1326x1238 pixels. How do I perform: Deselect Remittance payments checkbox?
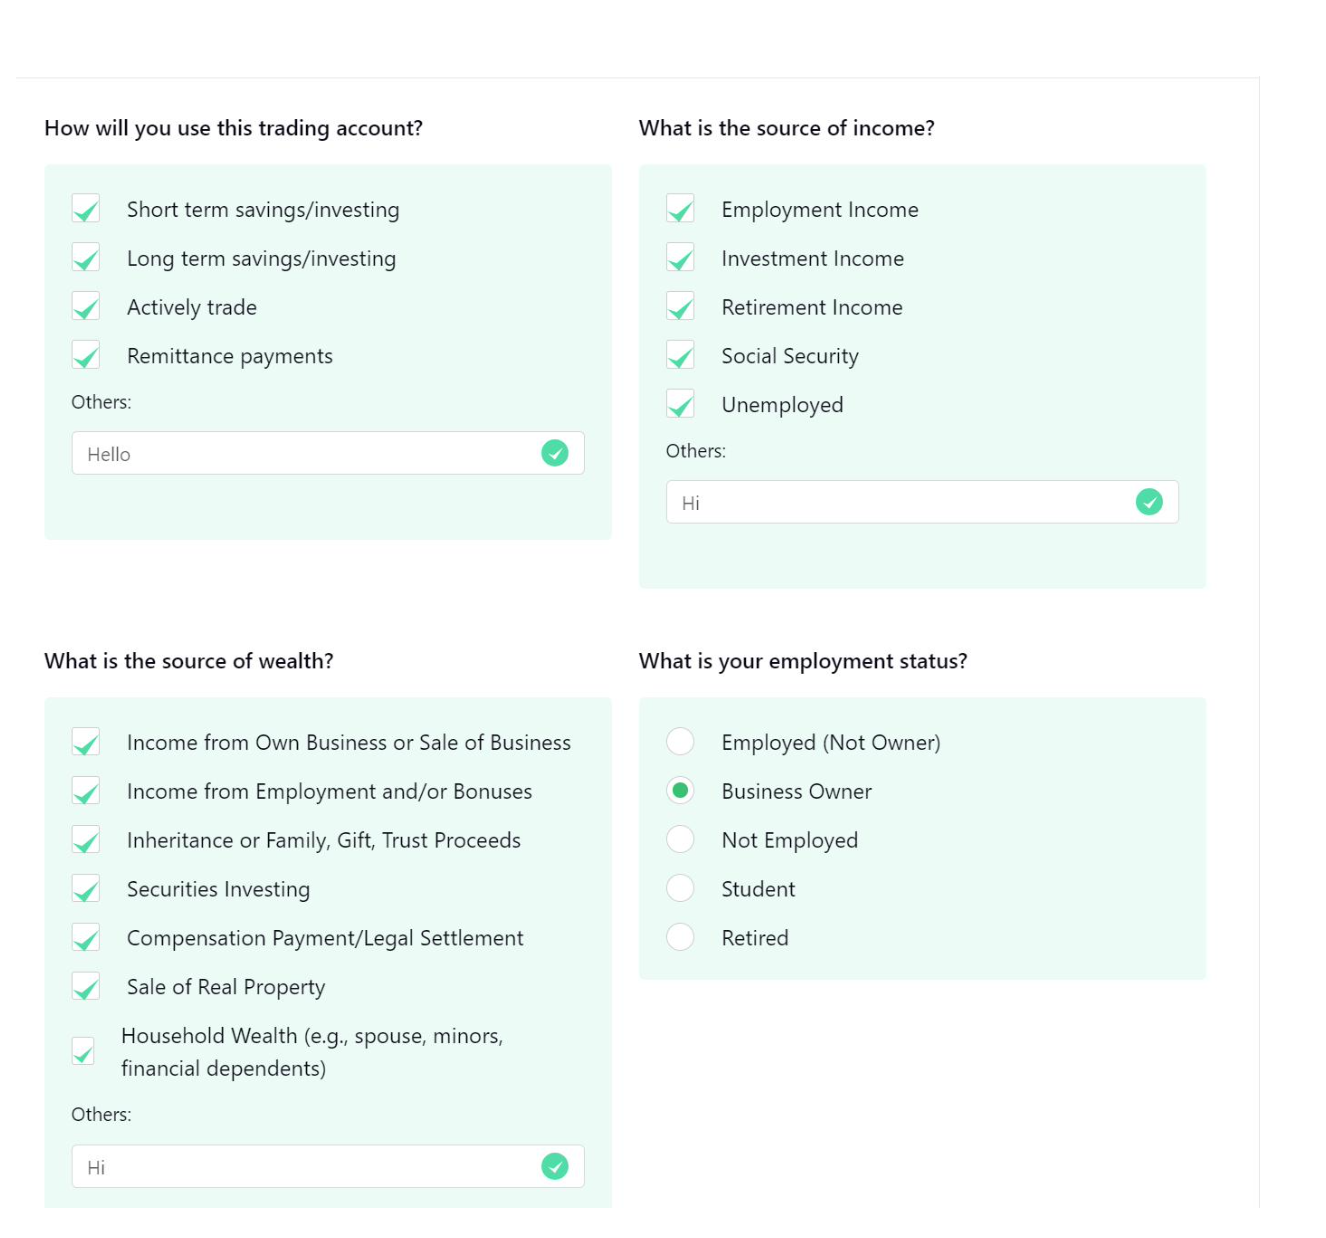[x=86, y=356]
